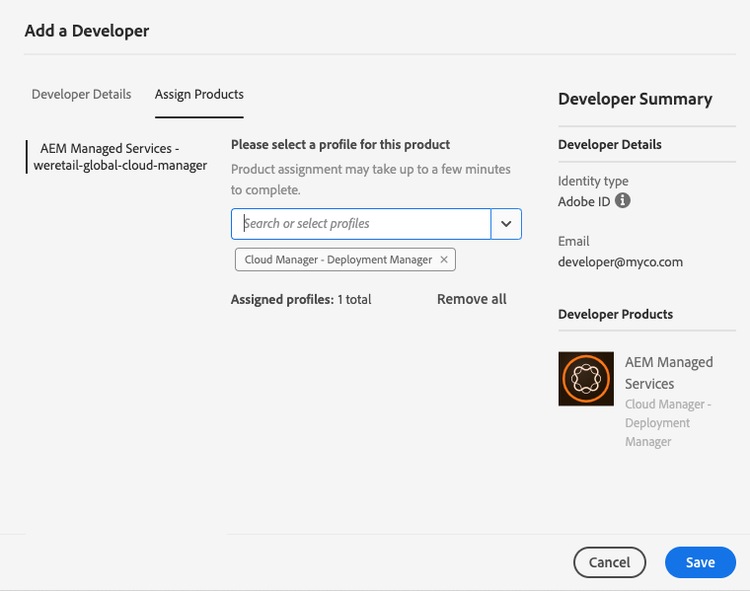The width and height of the screenshot is (750, 591).
Task: Click Assigned profiles: 1 total text
Action: [x=301, y=300]
